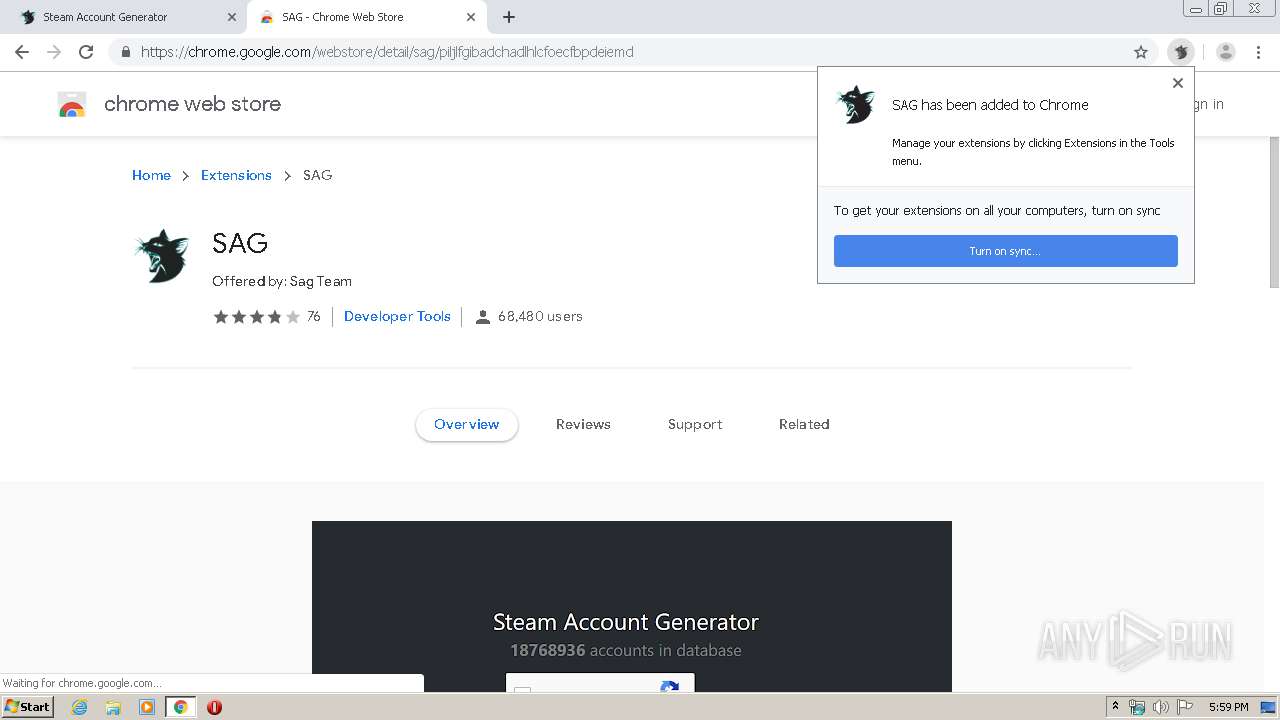Click the taskbar clock 5:59 PM

coord(1228,707)
